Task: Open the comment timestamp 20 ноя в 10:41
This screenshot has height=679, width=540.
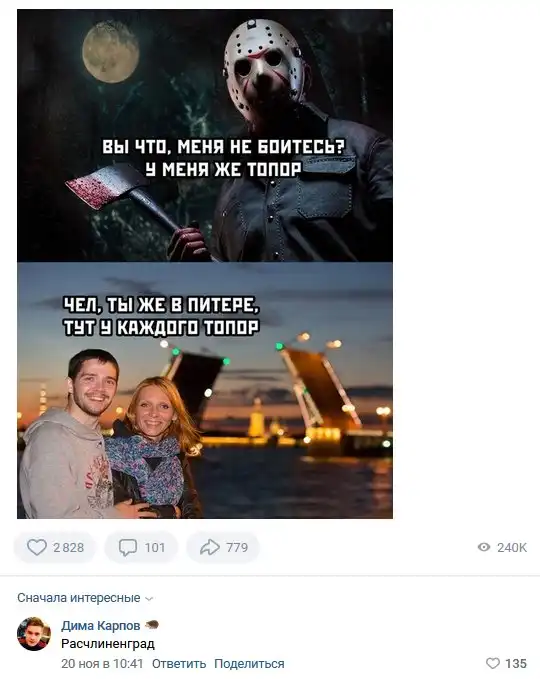Action: click(x=102, y=663)
